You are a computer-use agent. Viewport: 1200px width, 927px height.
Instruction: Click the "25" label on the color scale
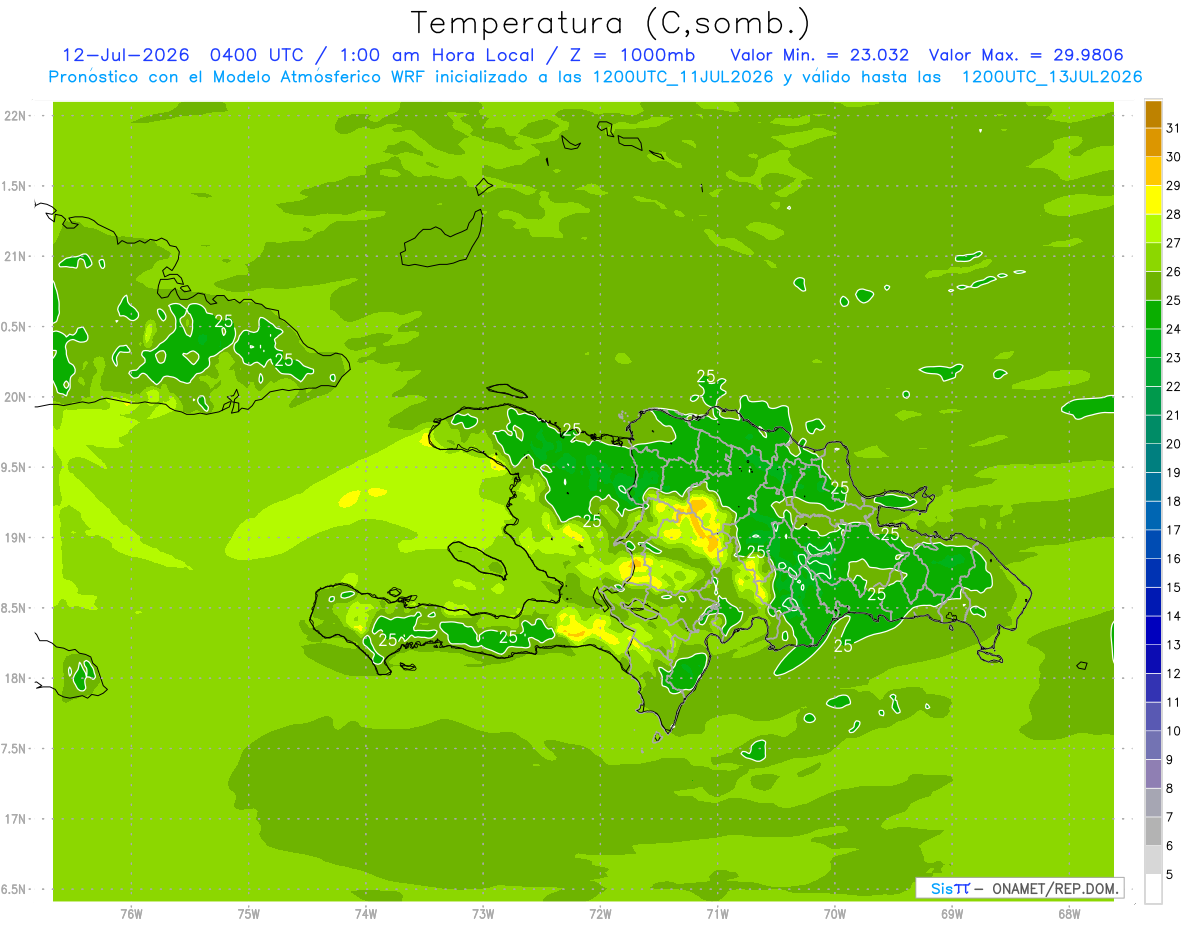tap(1174, 300)
